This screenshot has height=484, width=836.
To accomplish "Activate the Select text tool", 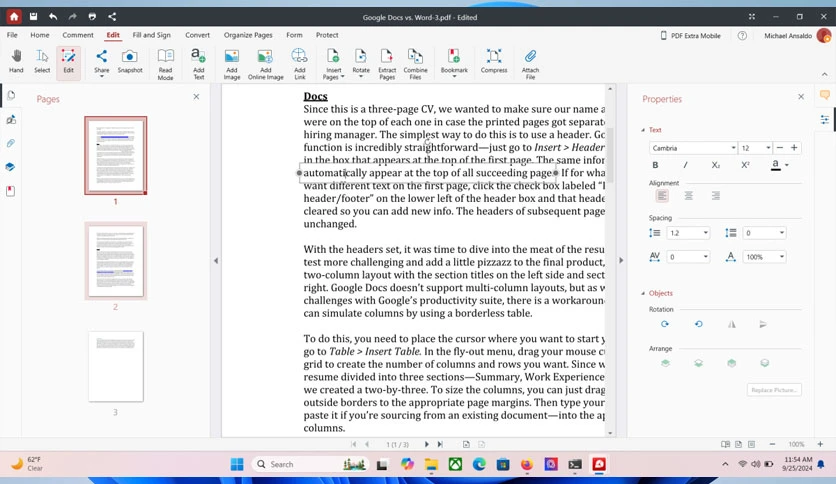I will (42, 61).
